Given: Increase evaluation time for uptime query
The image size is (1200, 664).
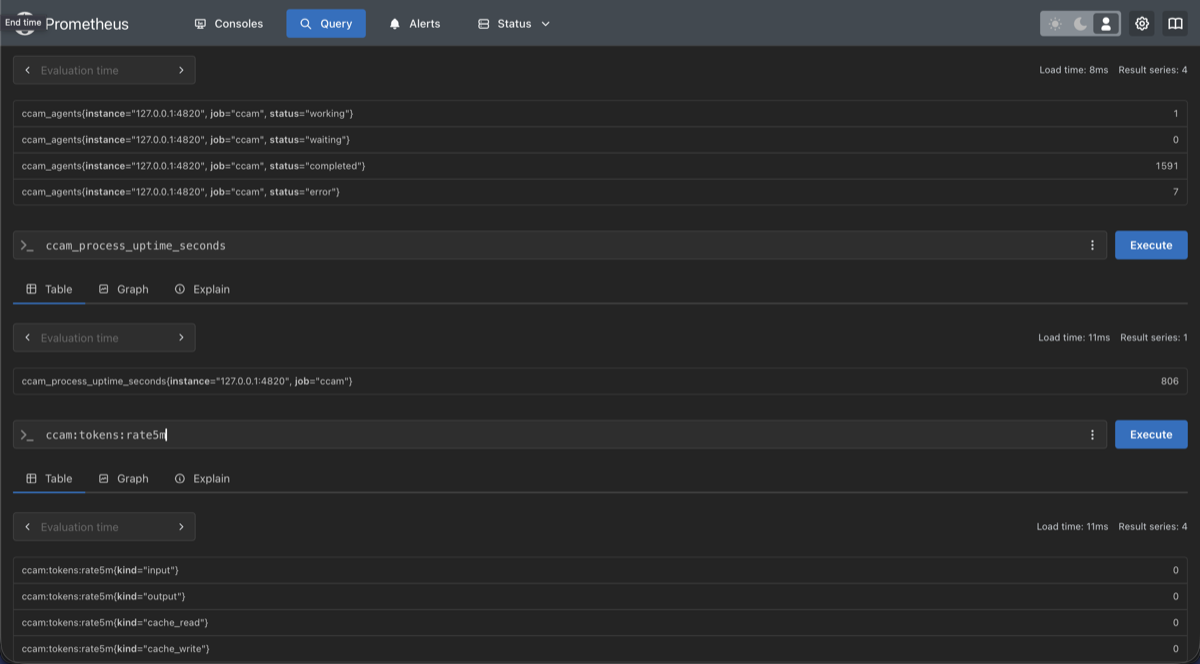Looking at the screenshot, I should [181, 338].
